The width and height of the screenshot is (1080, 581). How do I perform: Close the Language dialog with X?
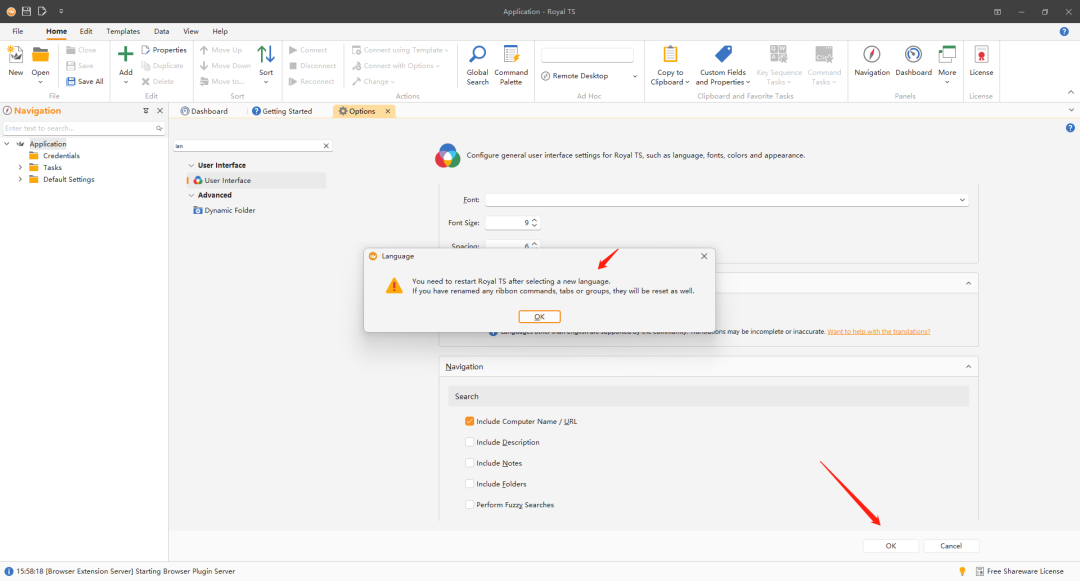[x=704, y=256]
